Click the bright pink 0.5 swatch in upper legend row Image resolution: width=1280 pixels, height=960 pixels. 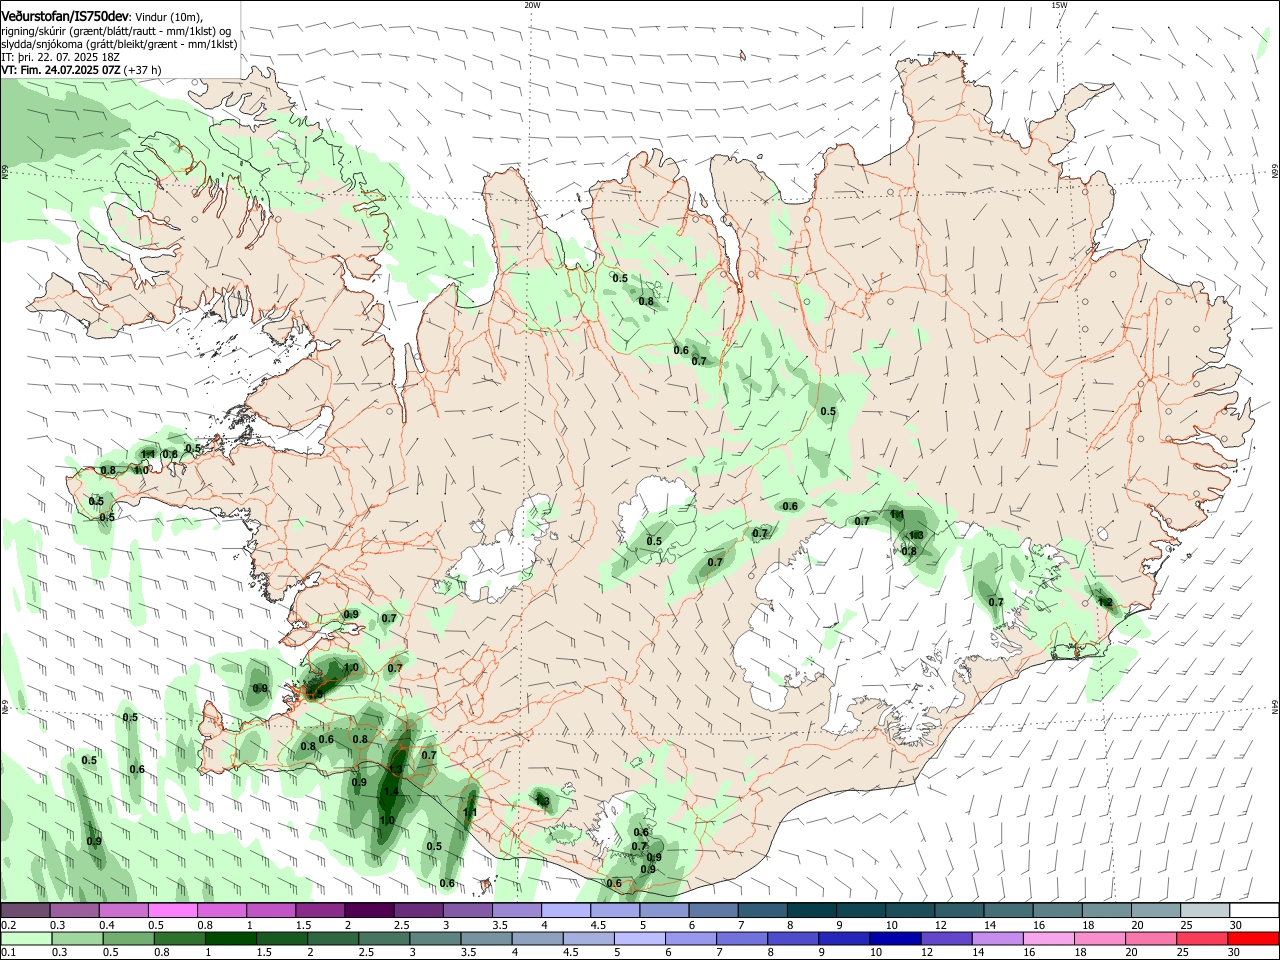[x=172, y=910]
